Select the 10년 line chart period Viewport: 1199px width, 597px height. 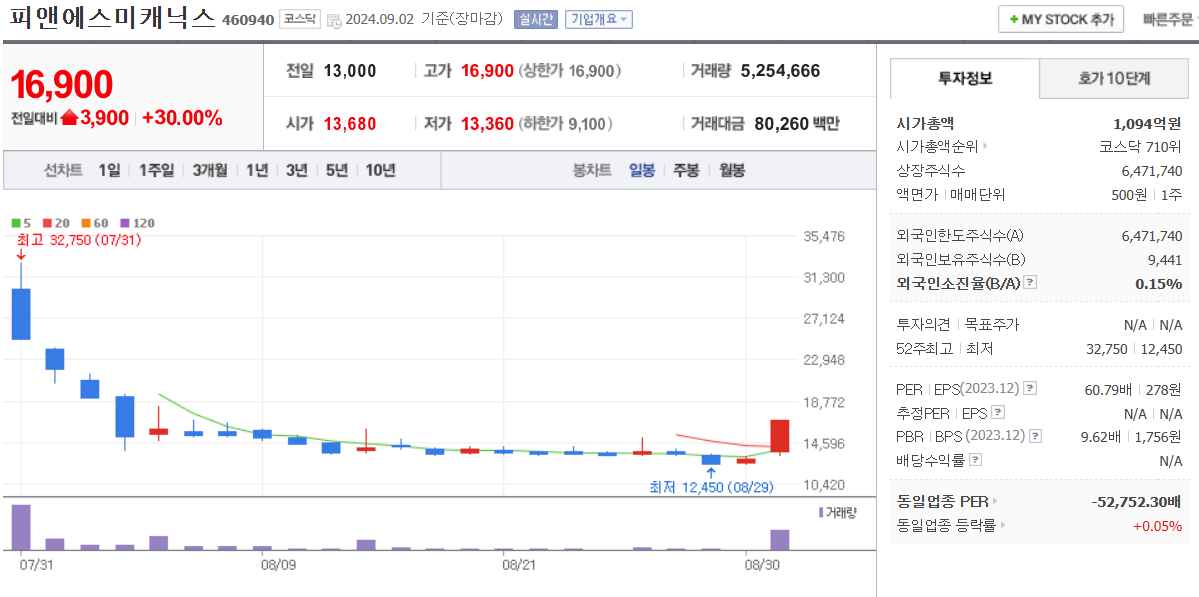(x=380, y=170)
